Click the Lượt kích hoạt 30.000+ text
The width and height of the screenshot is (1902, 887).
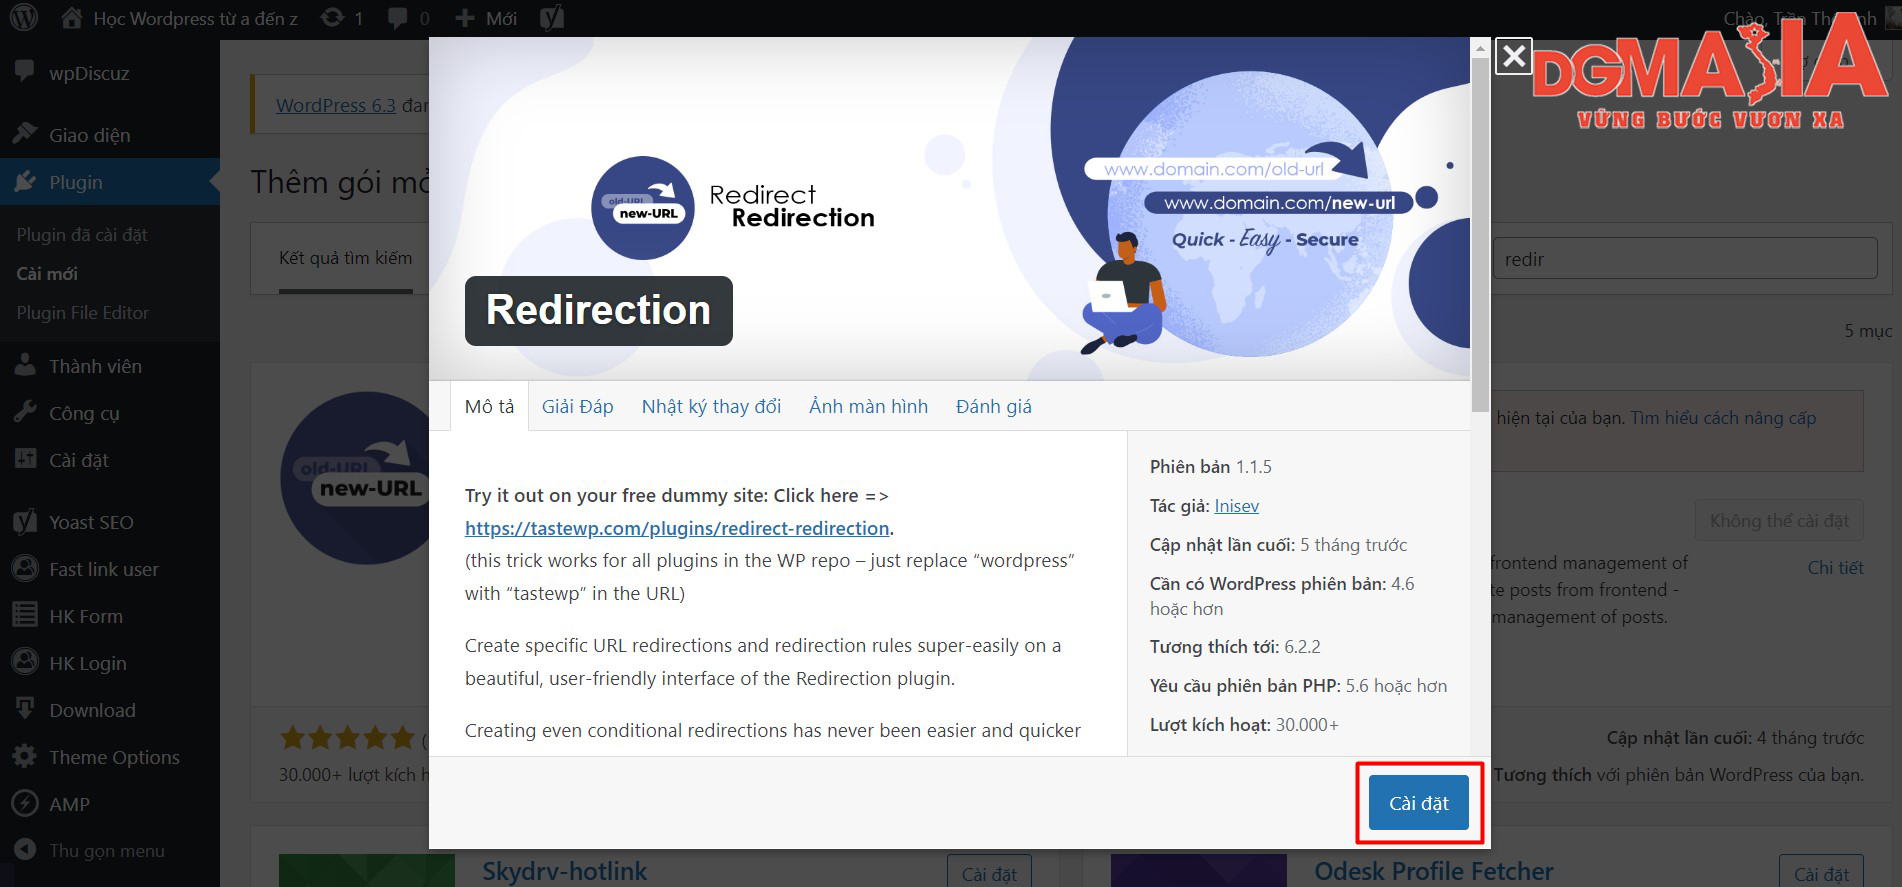click(x=1244, y=725)
